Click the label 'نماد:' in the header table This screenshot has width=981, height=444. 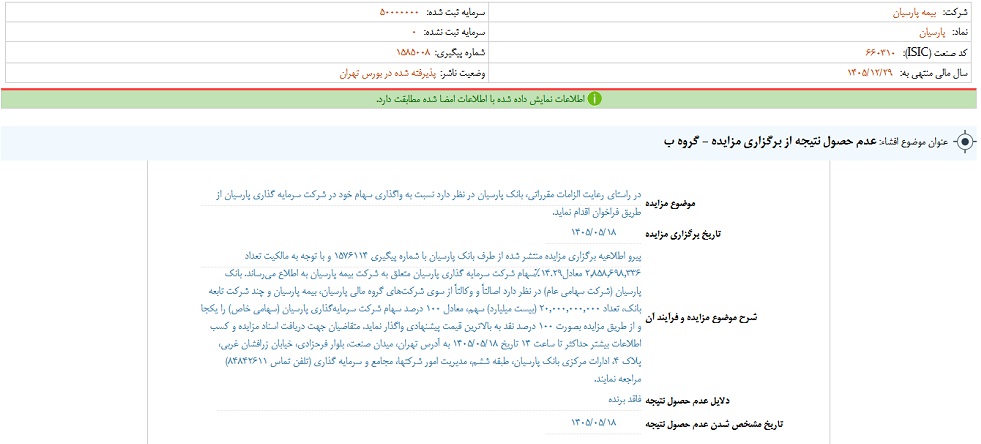click(962, 33)
